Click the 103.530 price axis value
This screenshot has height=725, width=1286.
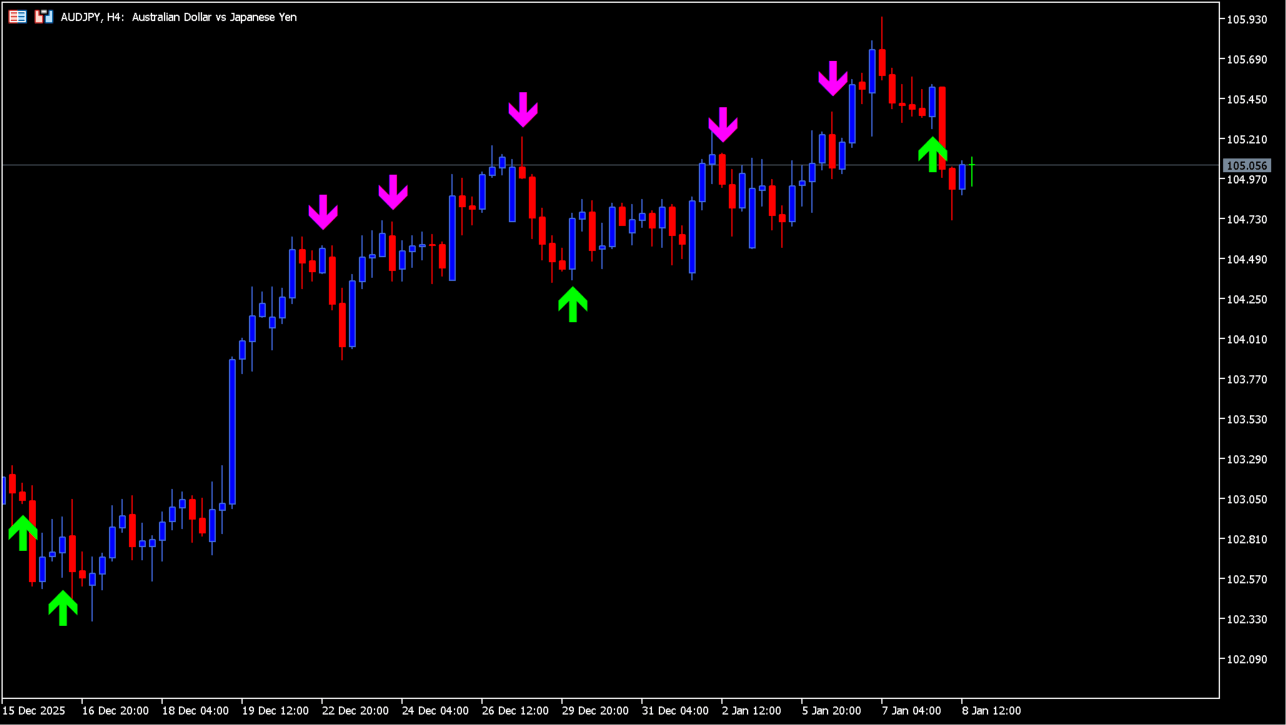(x=1246, y=419)
